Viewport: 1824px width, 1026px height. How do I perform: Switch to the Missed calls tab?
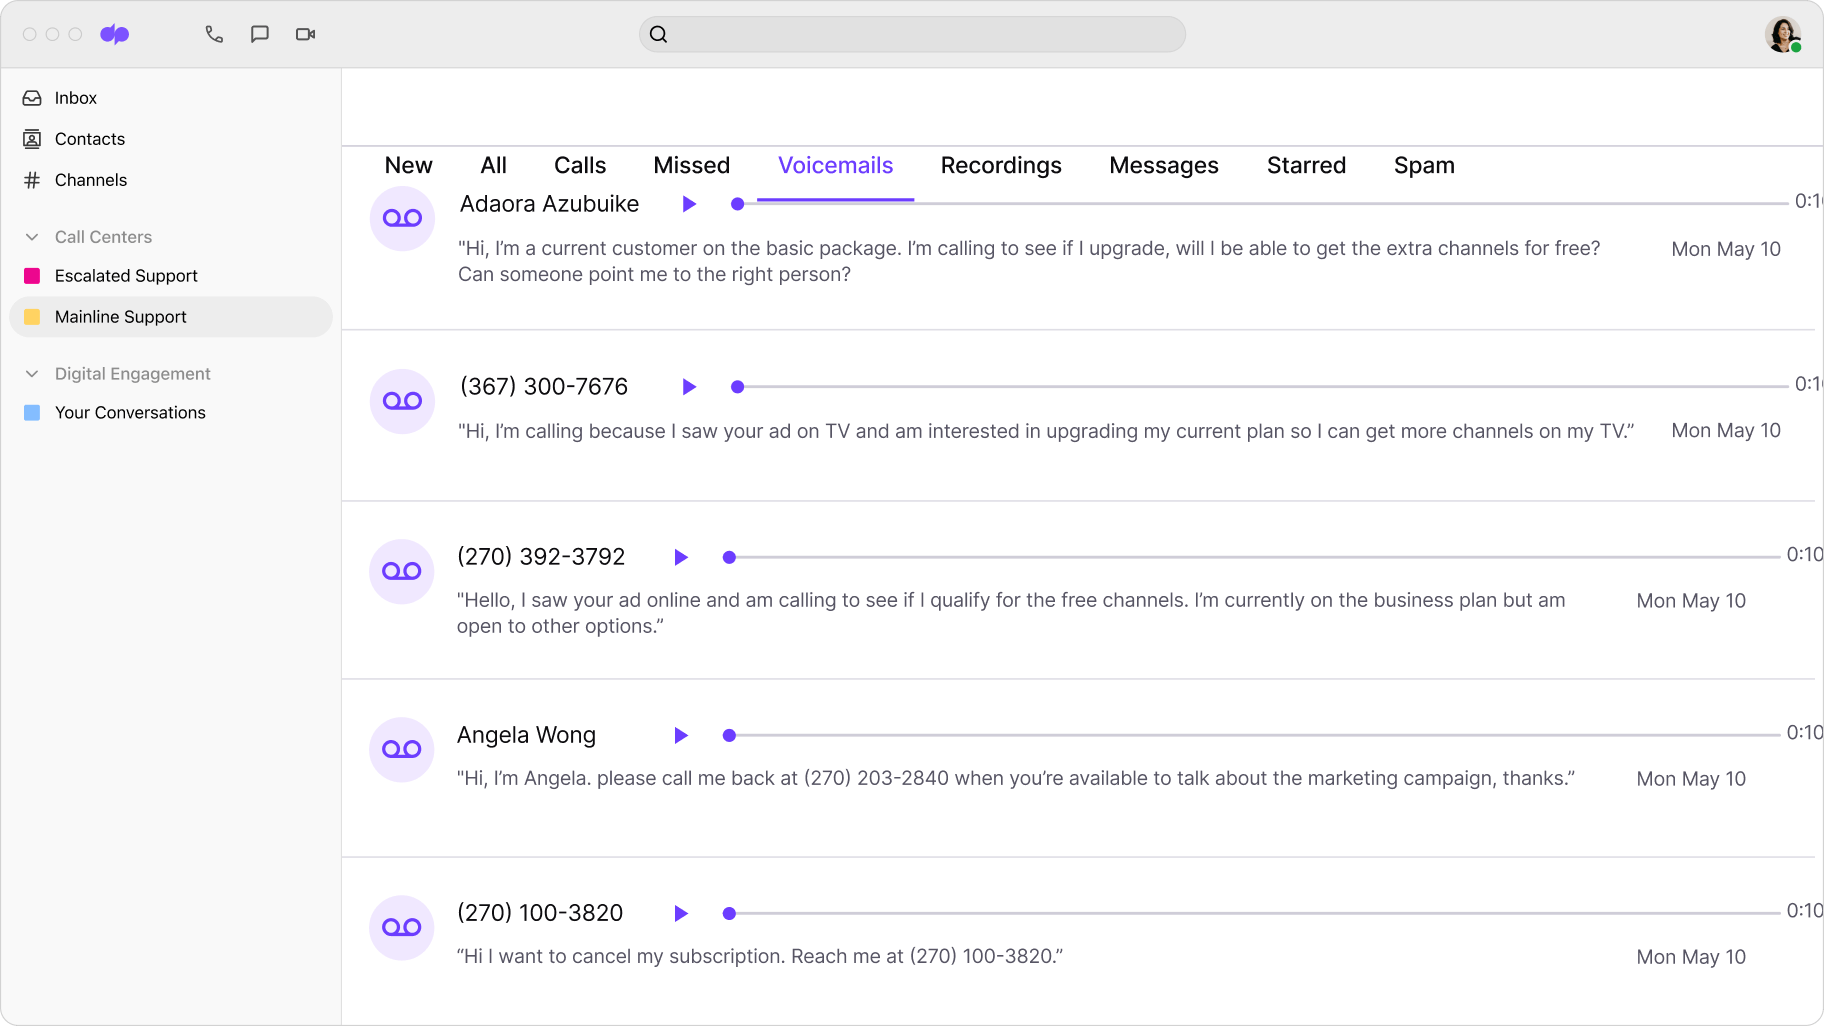(x=691, y=165)
